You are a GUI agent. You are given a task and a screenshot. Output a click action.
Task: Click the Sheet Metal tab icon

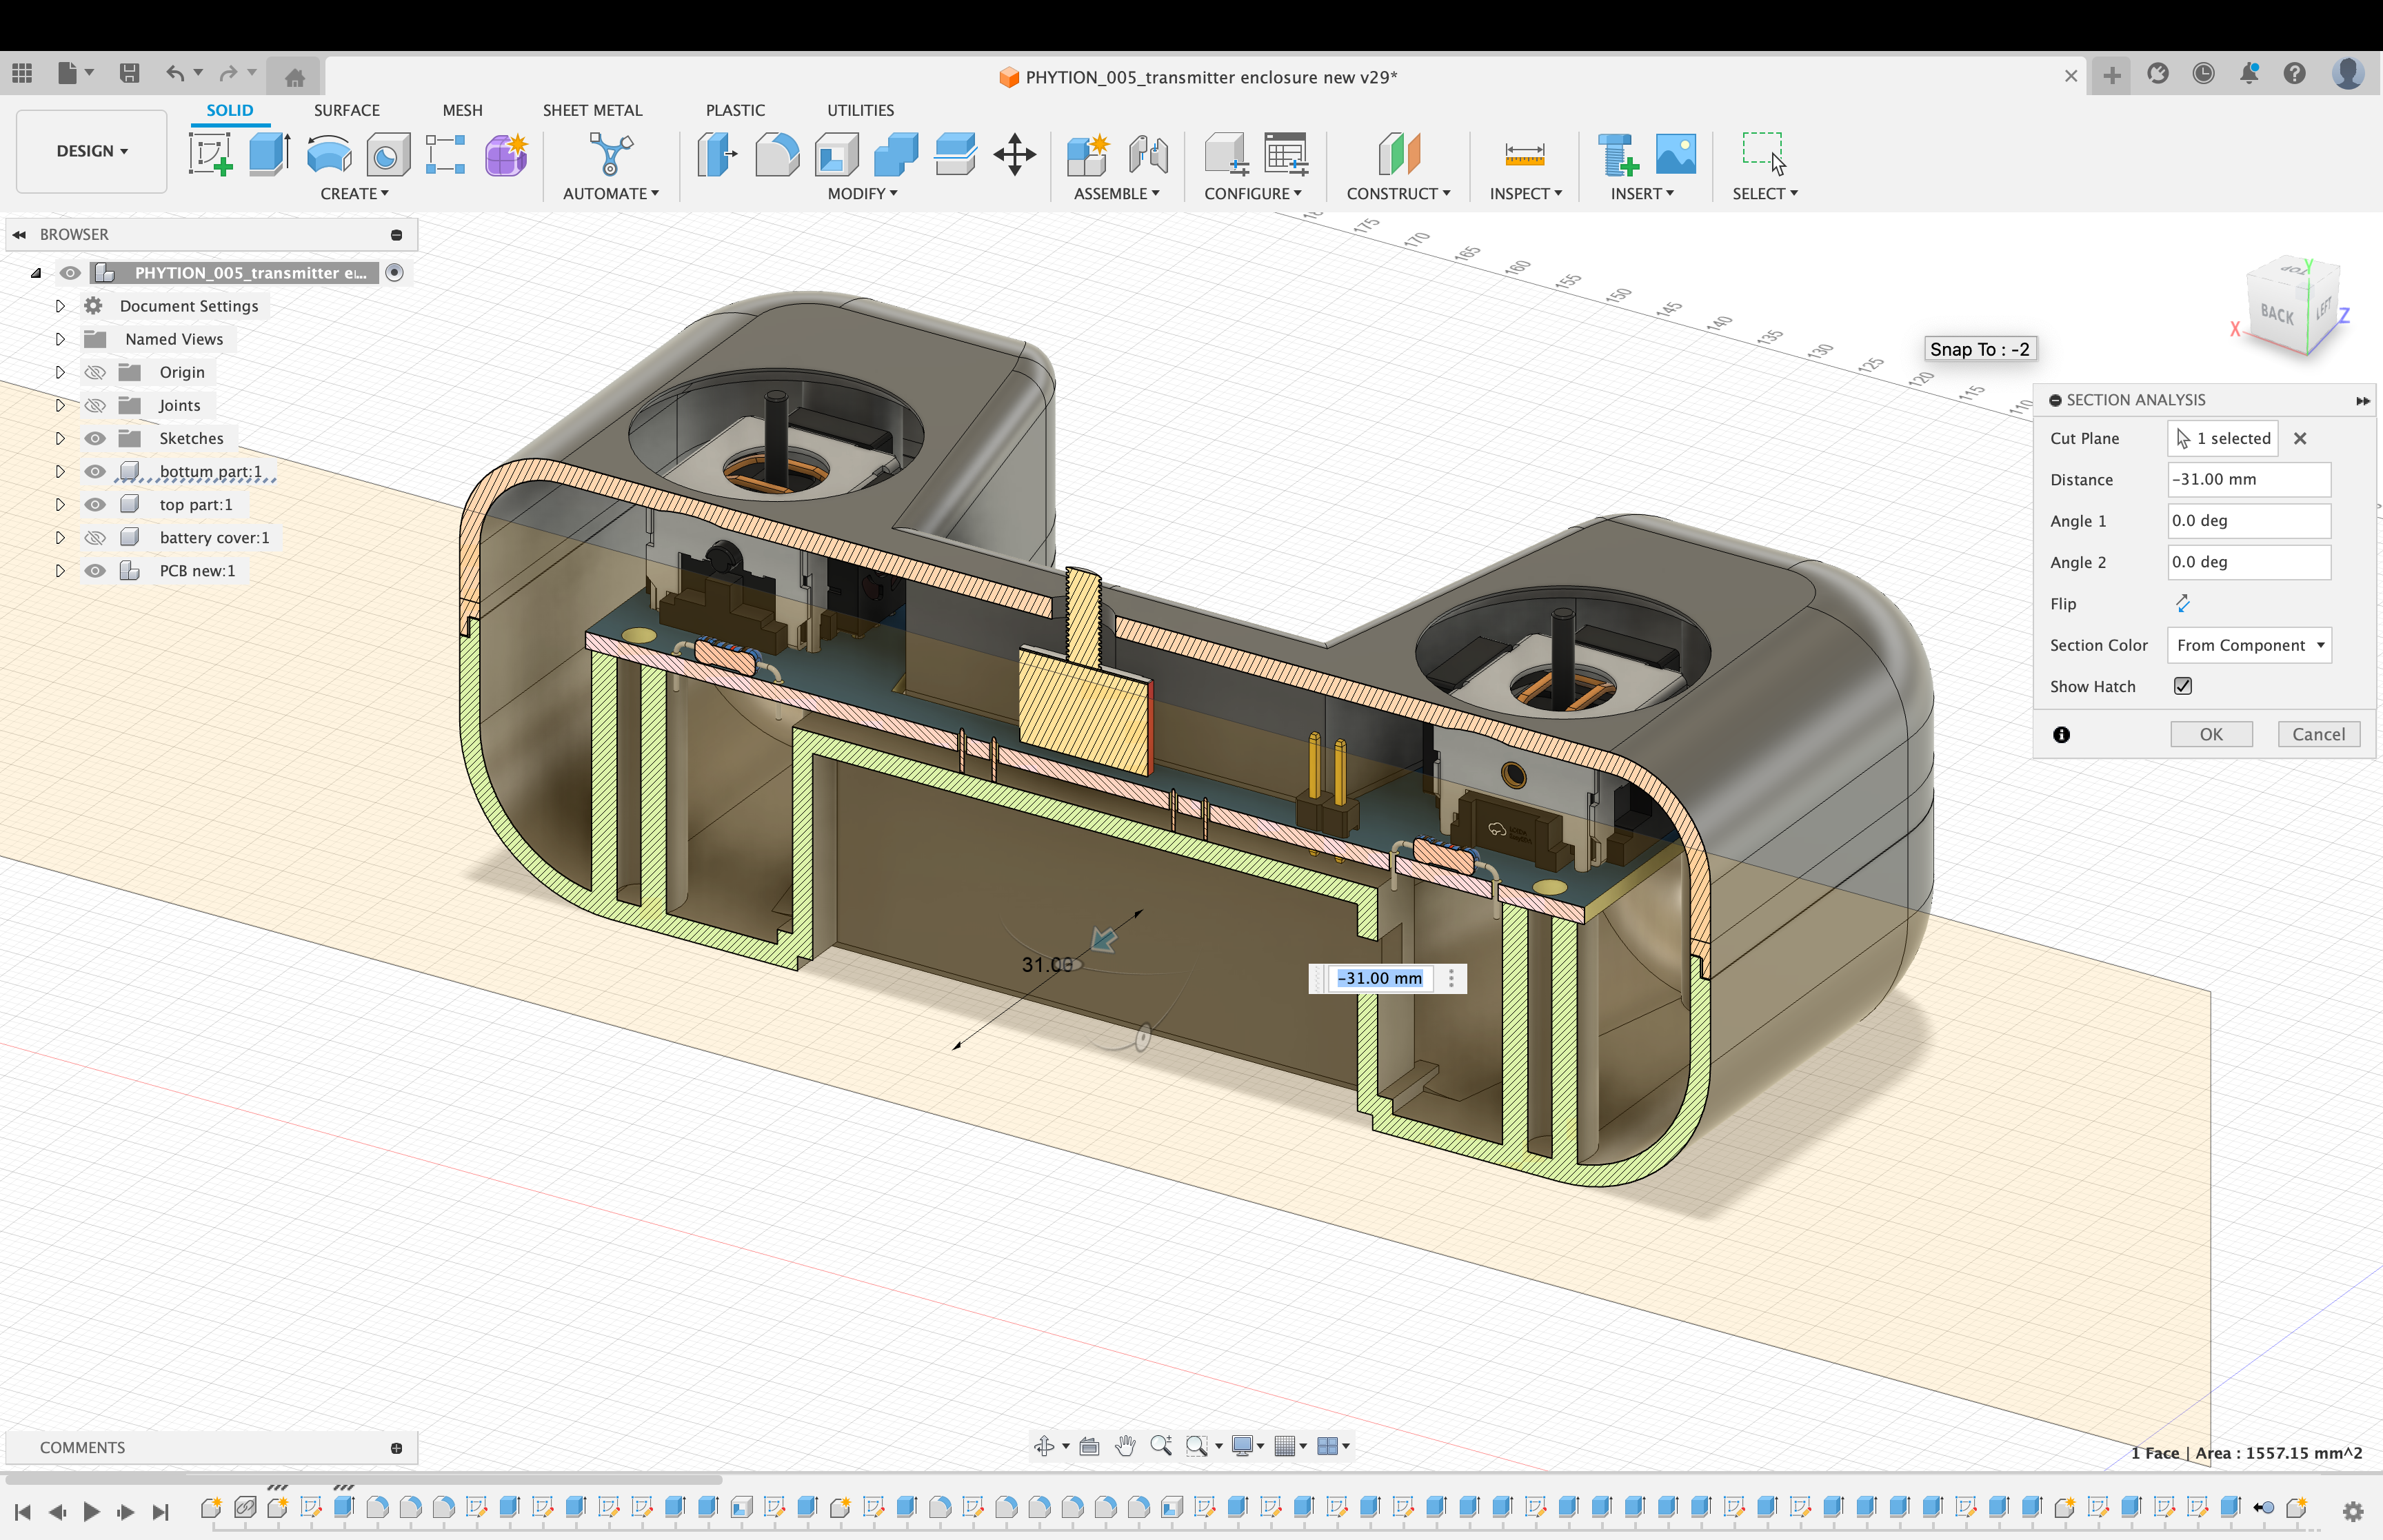[592, 110]
